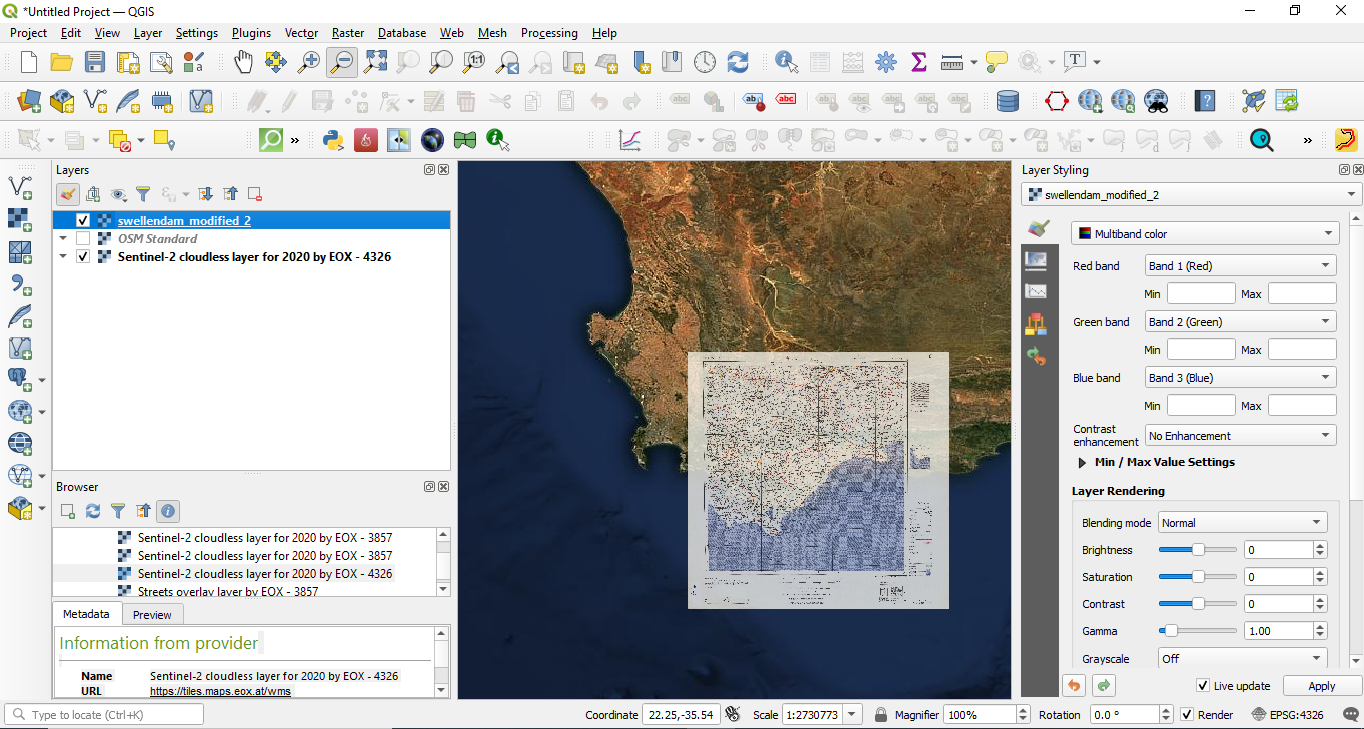Open the Blending mode dropdown

tap(1243, 523)
